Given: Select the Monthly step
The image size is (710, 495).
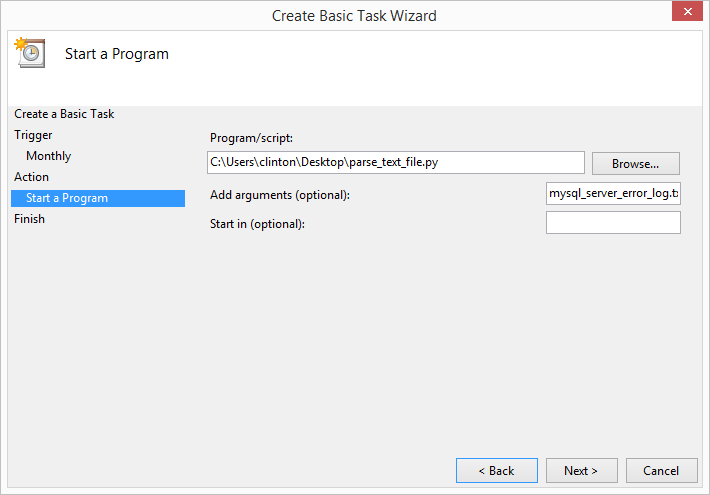Looking at the screenshot, I should [48, 156].
